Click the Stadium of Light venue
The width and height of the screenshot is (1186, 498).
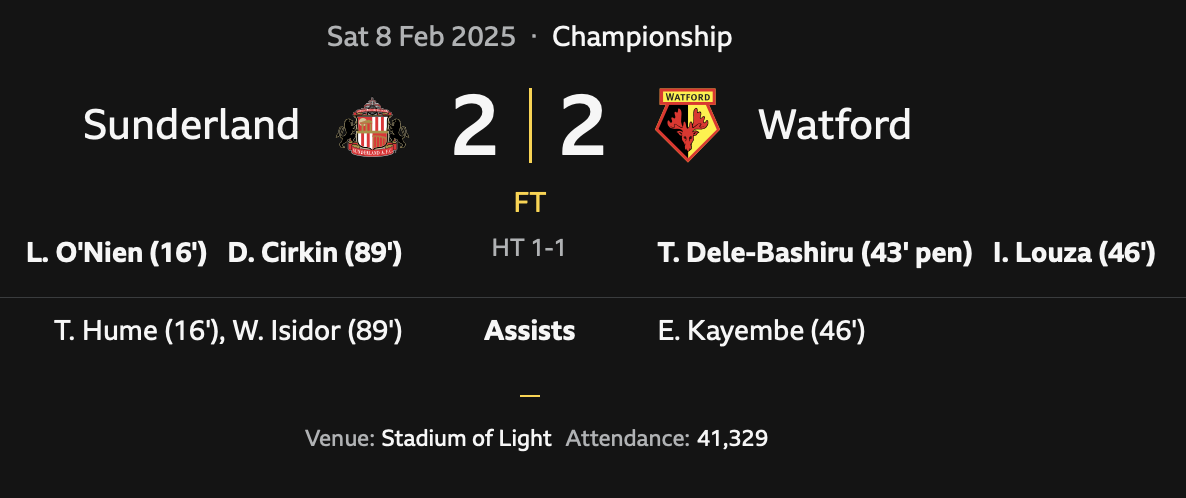point(466,438)
